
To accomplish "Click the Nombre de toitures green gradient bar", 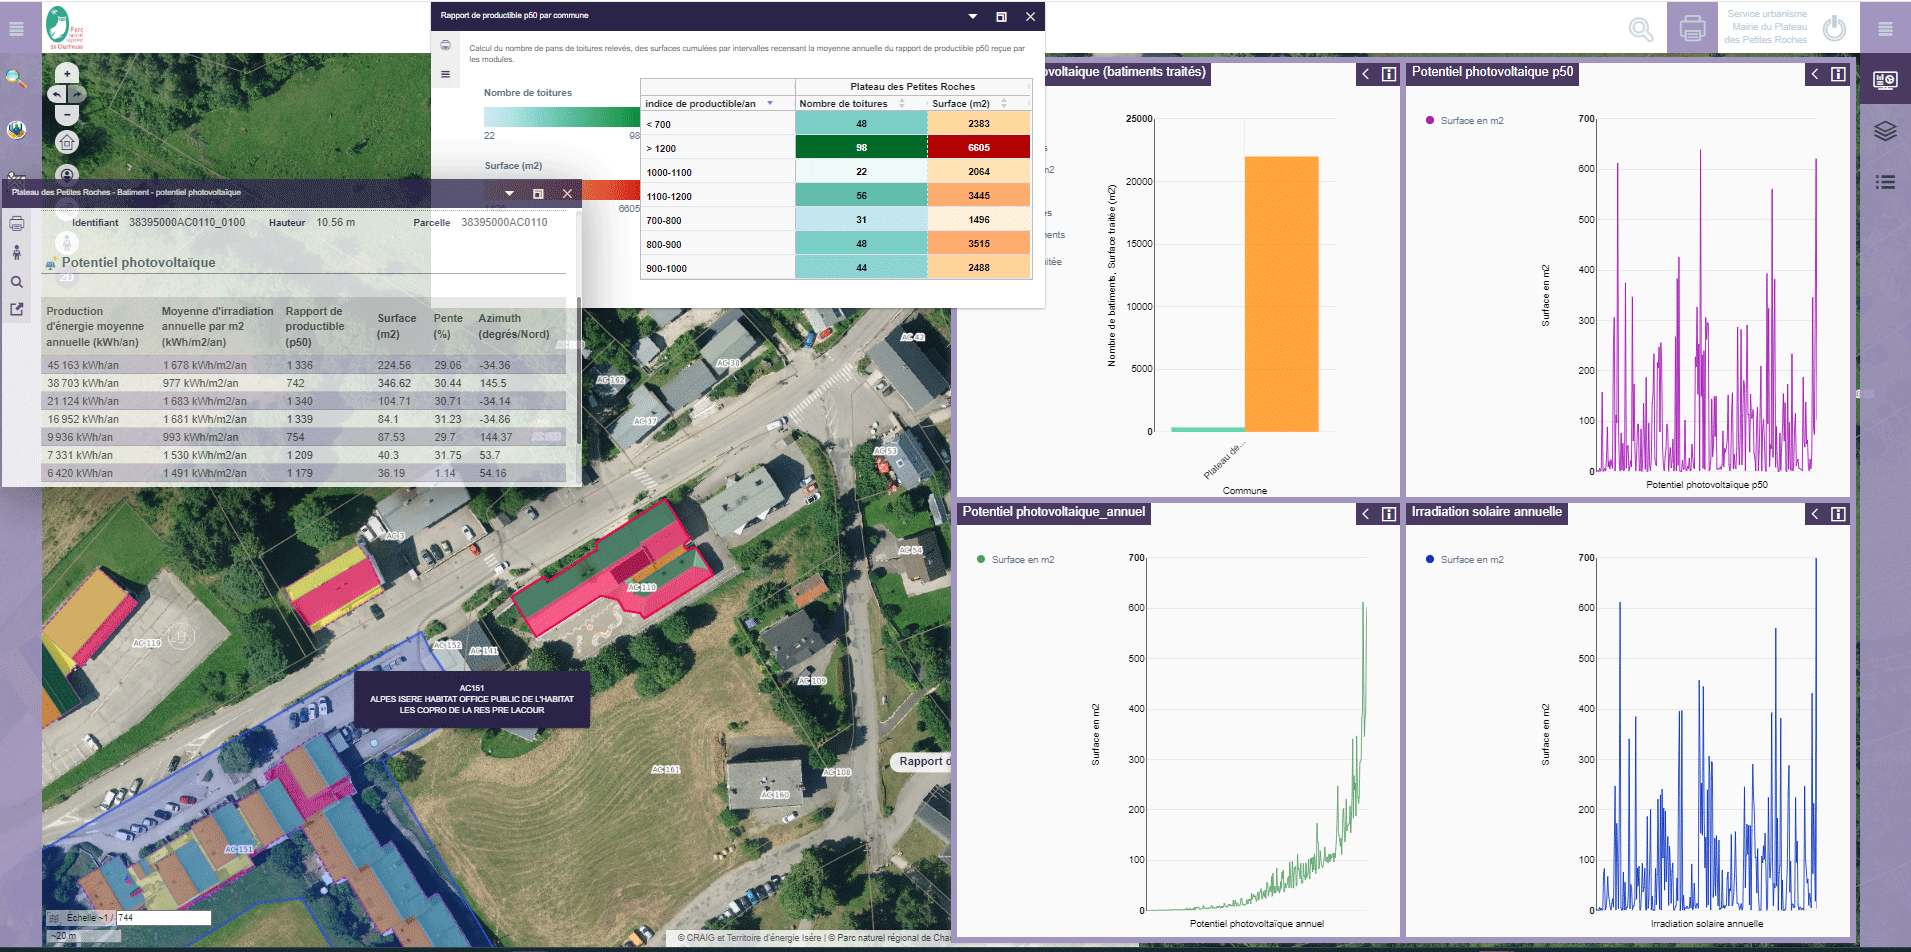I will click(562, 117).
